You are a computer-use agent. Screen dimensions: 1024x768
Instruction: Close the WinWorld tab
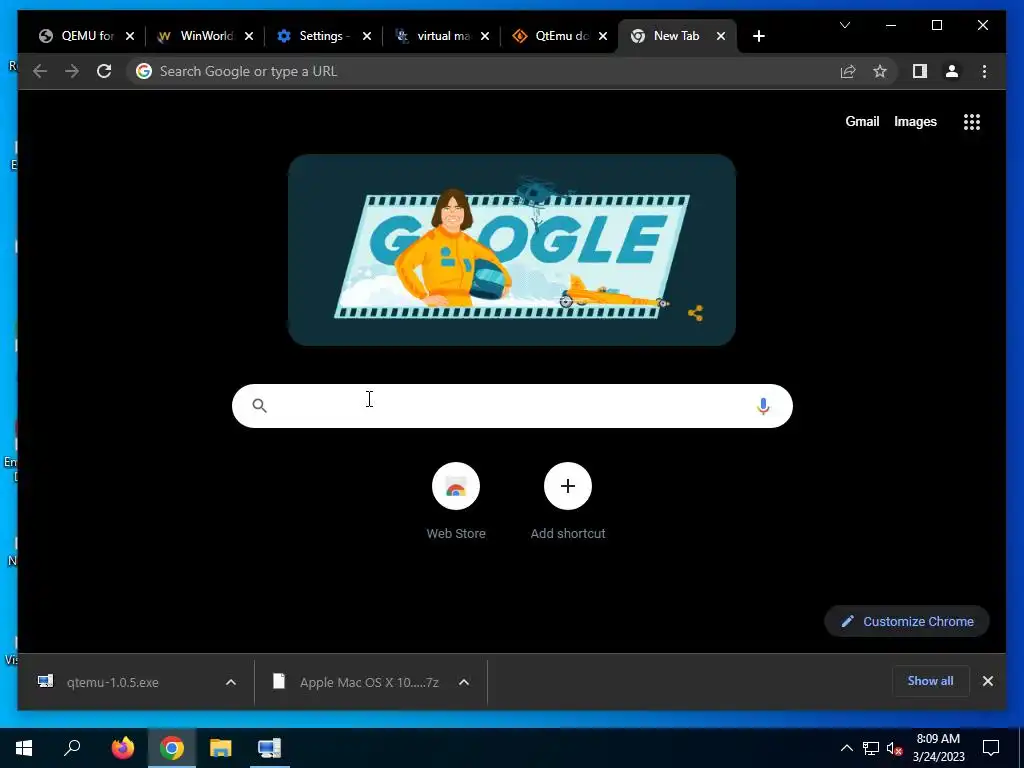(249, 36)
